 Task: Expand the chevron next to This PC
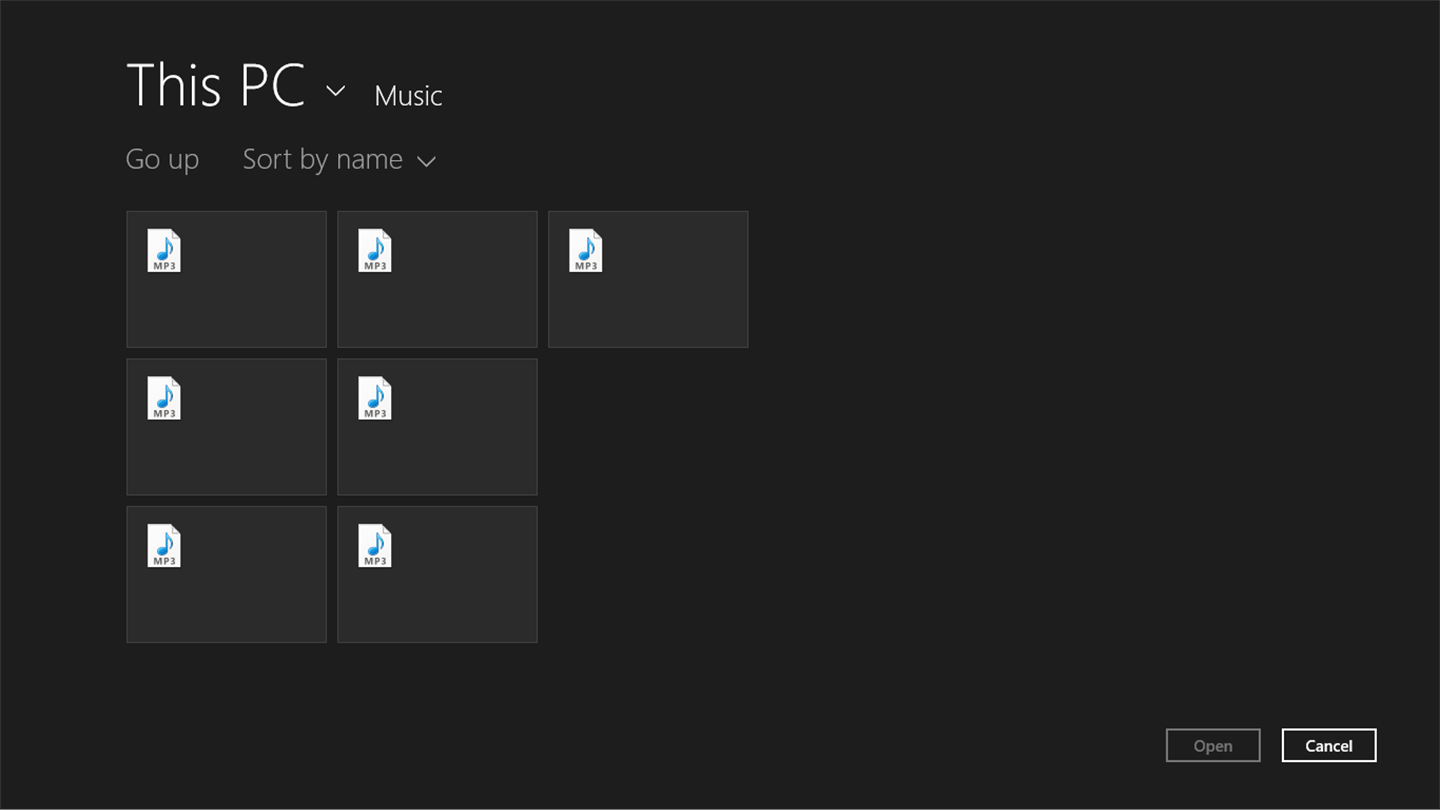tap(336, 91)
